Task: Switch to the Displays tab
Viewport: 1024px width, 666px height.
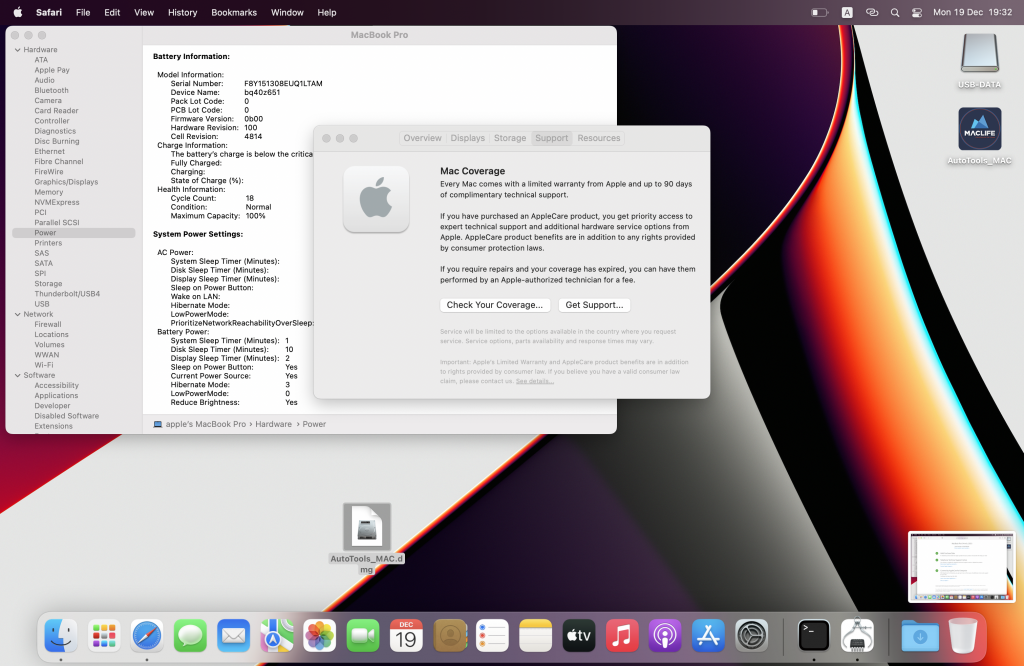Action: (468, 138)
